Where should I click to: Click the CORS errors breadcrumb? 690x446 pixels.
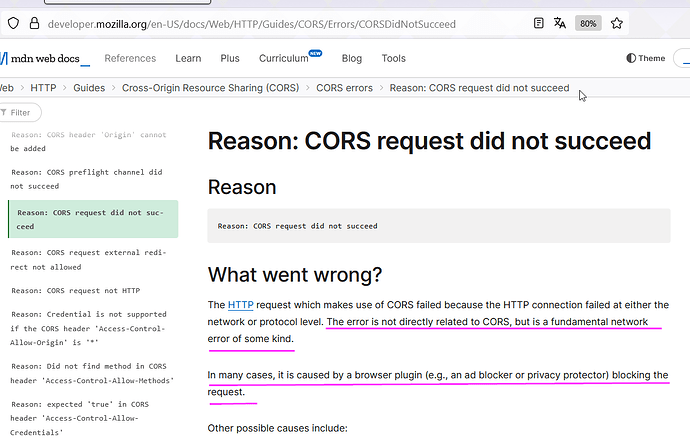pos(344,88)
